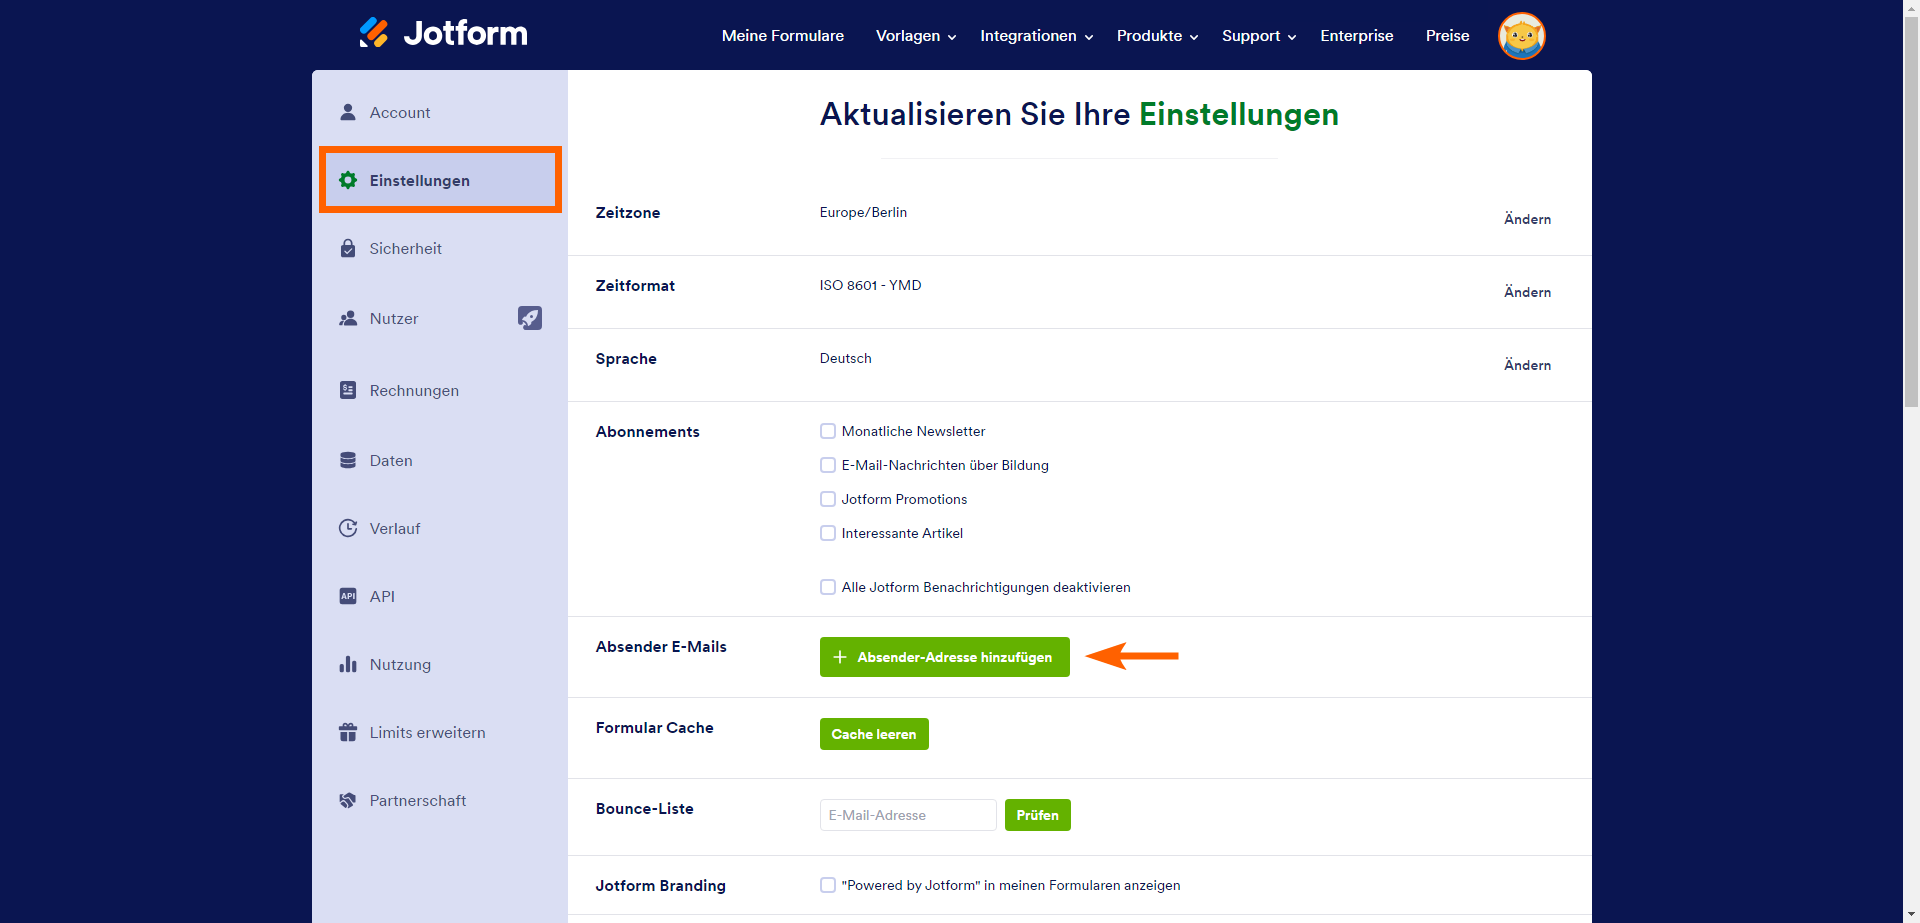Viewport: 1920px width, 923px height.
Task: Click the Einstellungen gear icon
Action: click(x=348, y=180)
